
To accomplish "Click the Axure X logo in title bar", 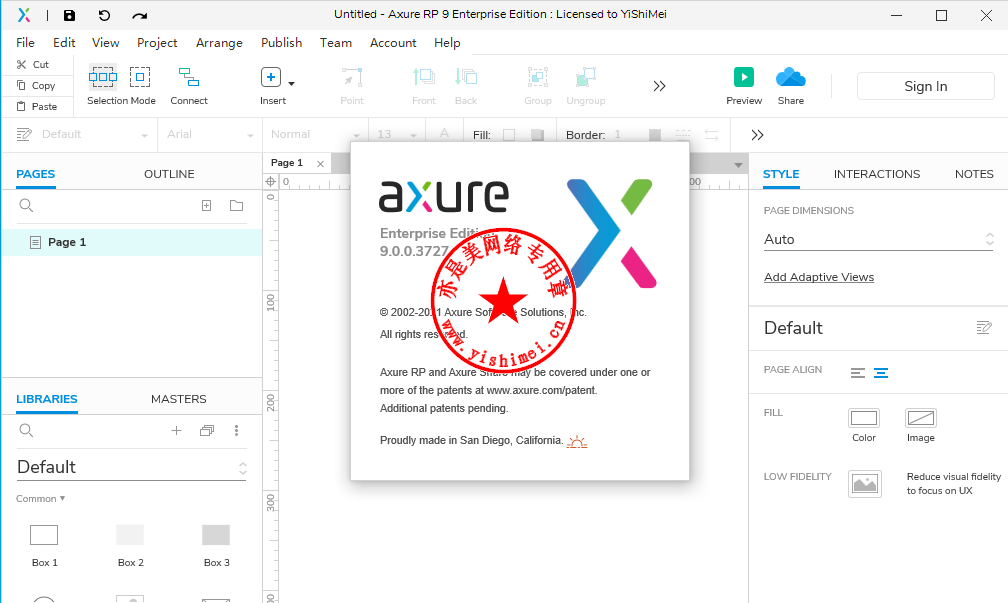I will (24, 15).
